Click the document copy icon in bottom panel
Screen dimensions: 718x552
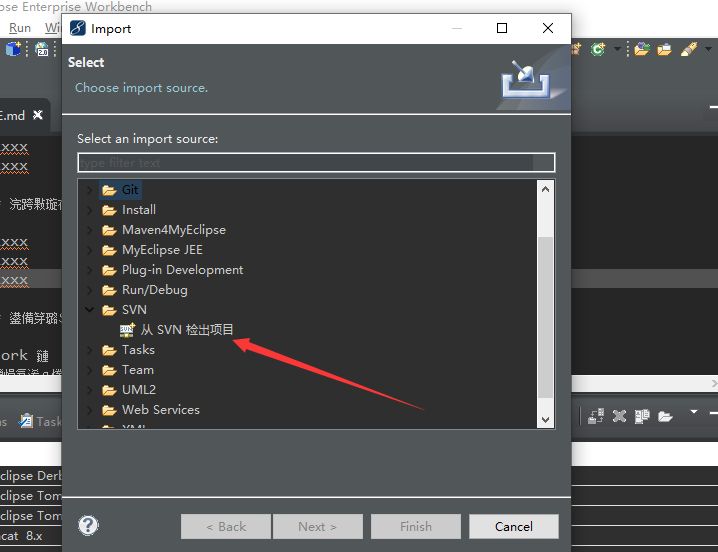(x=642, y=416)
